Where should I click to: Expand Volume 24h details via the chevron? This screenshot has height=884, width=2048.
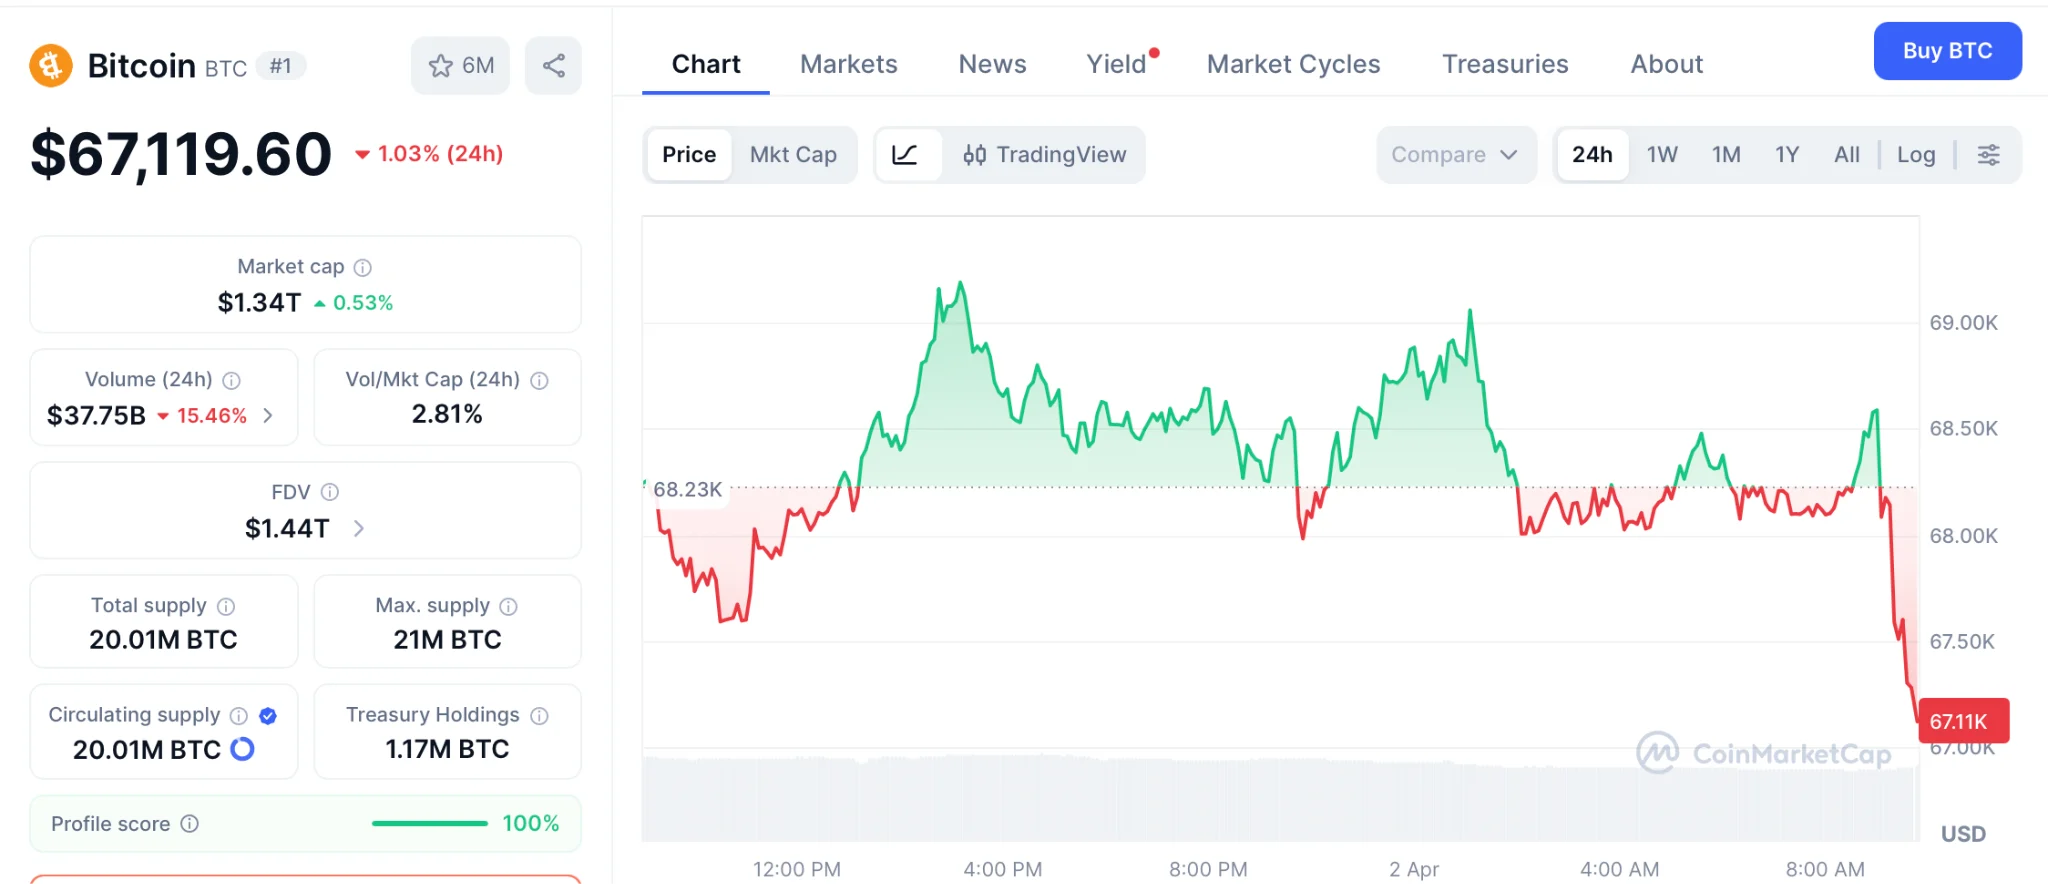point(268,415)
